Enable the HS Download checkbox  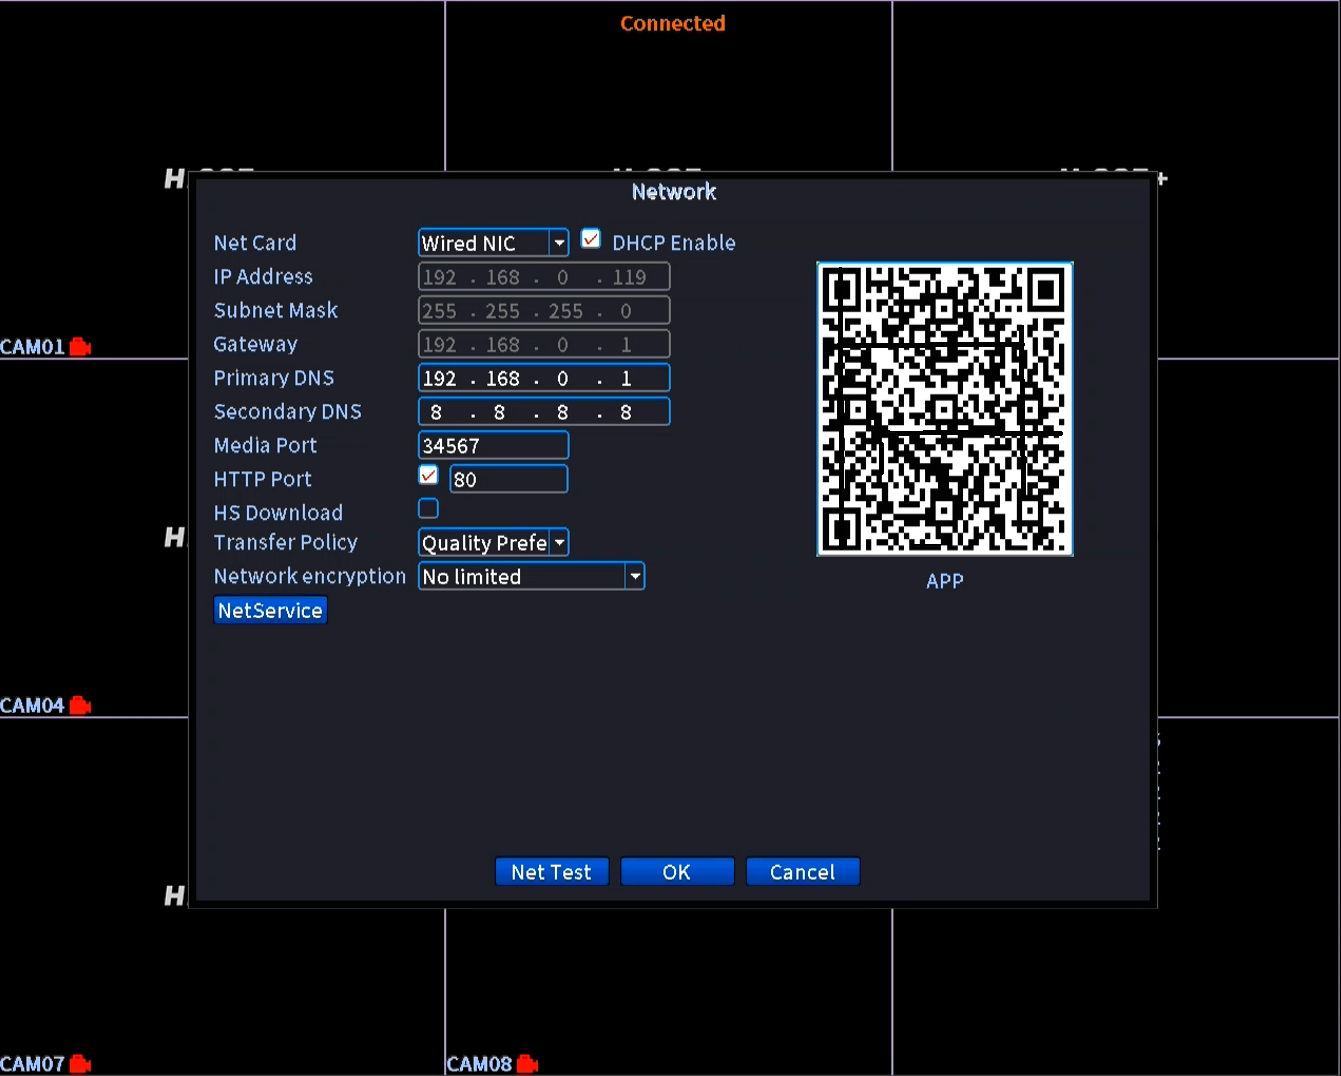pyautogui.click(x=428, y=509)
